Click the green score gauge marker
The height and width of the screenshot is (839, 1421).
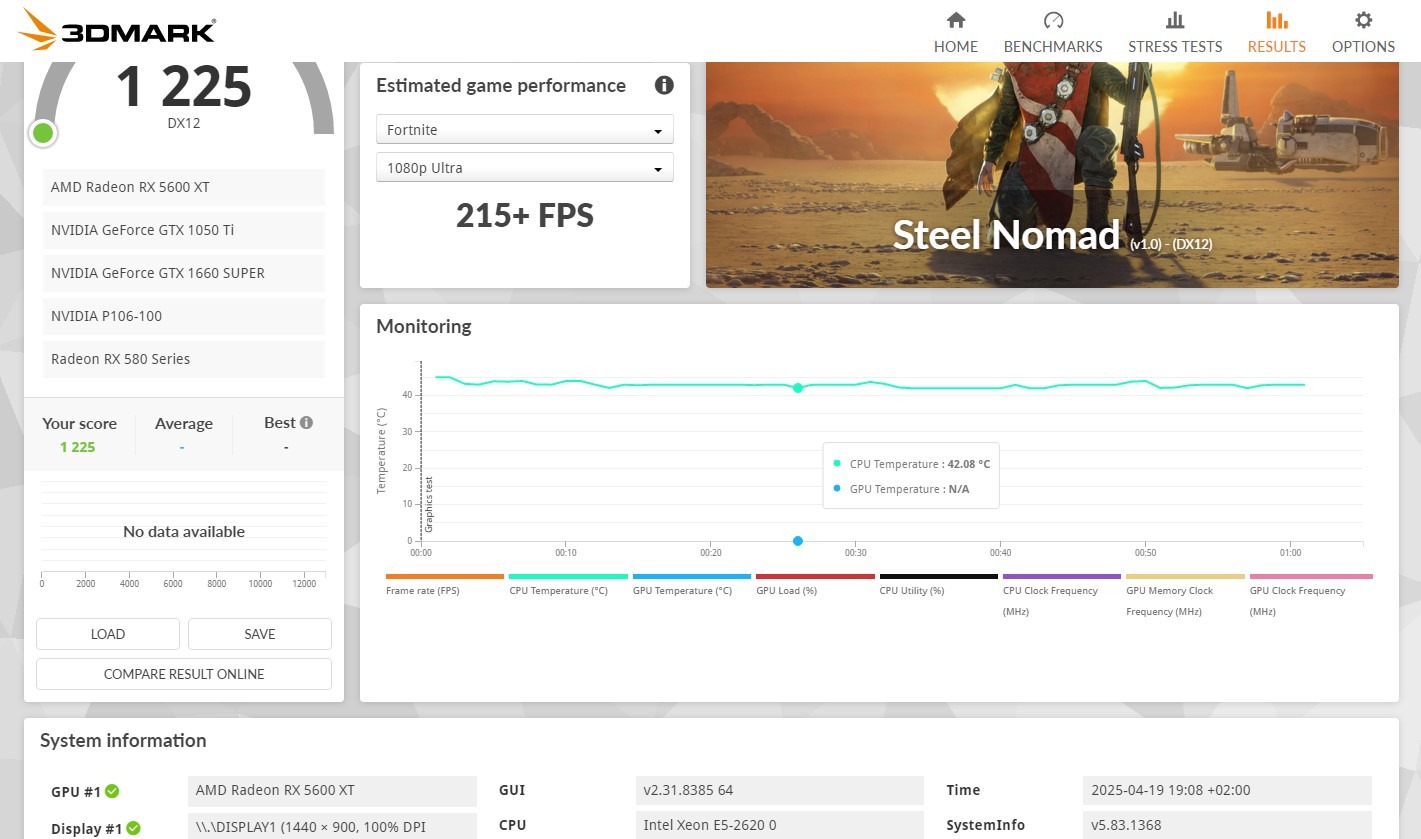click(43, 133)
